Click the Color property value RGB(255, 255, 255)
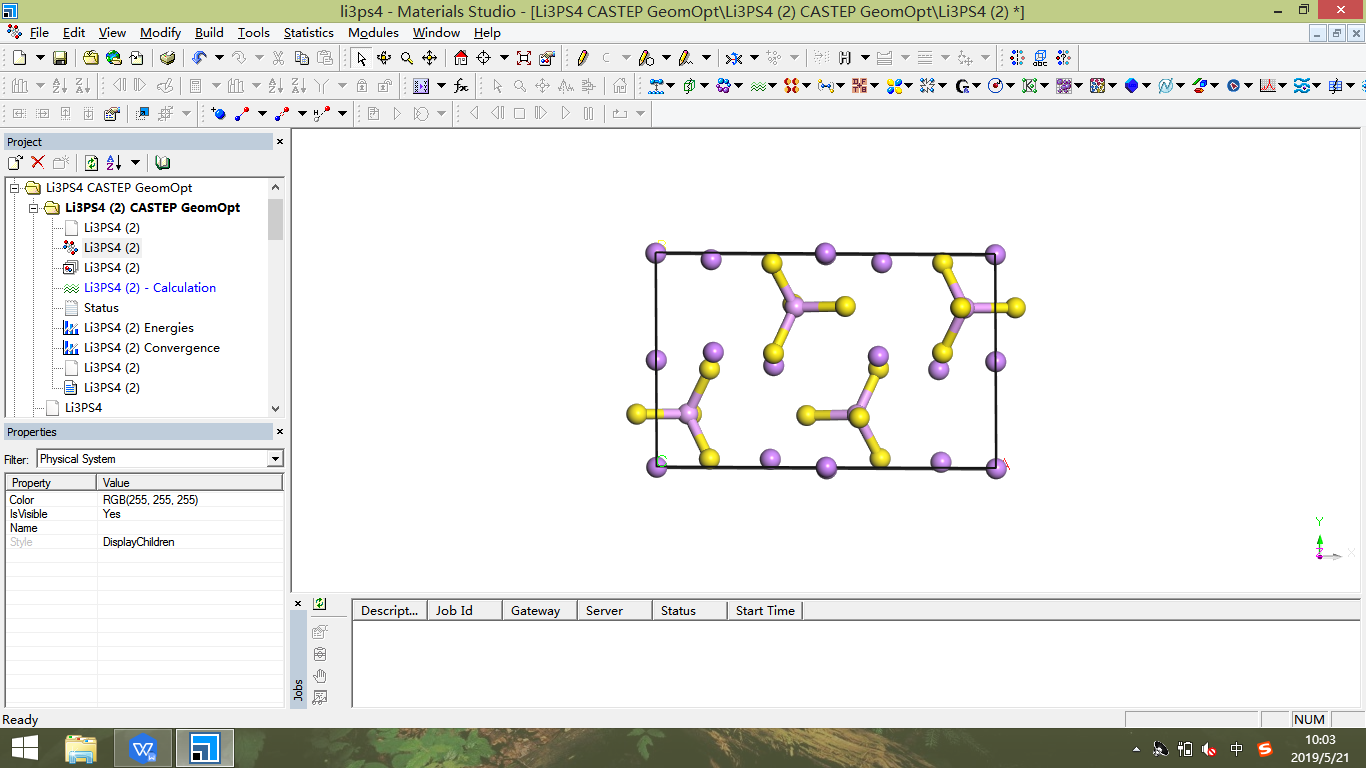 click(150, 500)
